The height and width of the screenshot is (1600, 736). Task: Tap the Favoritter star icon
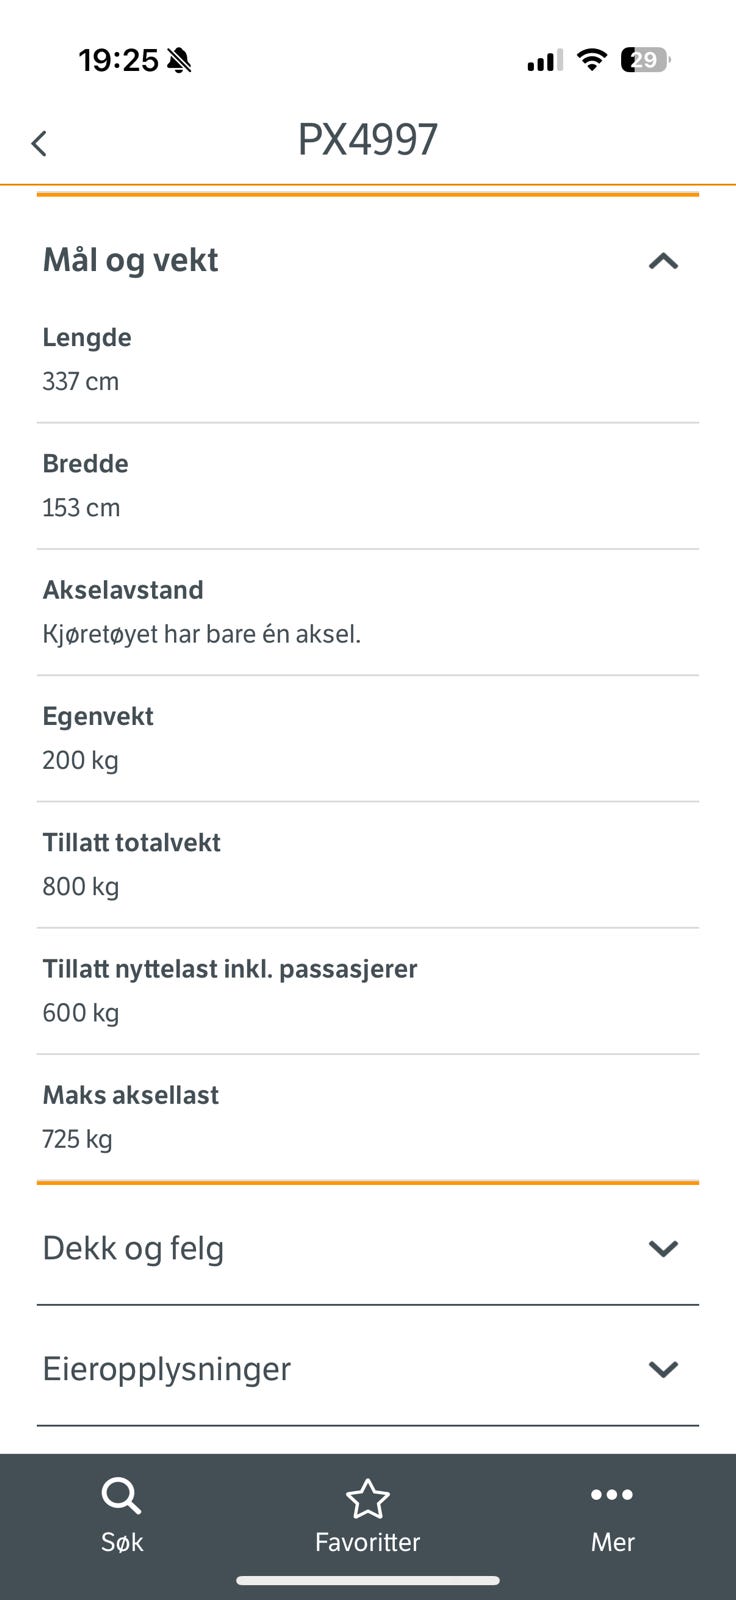pyautogui.click(x=367, y=1498)
